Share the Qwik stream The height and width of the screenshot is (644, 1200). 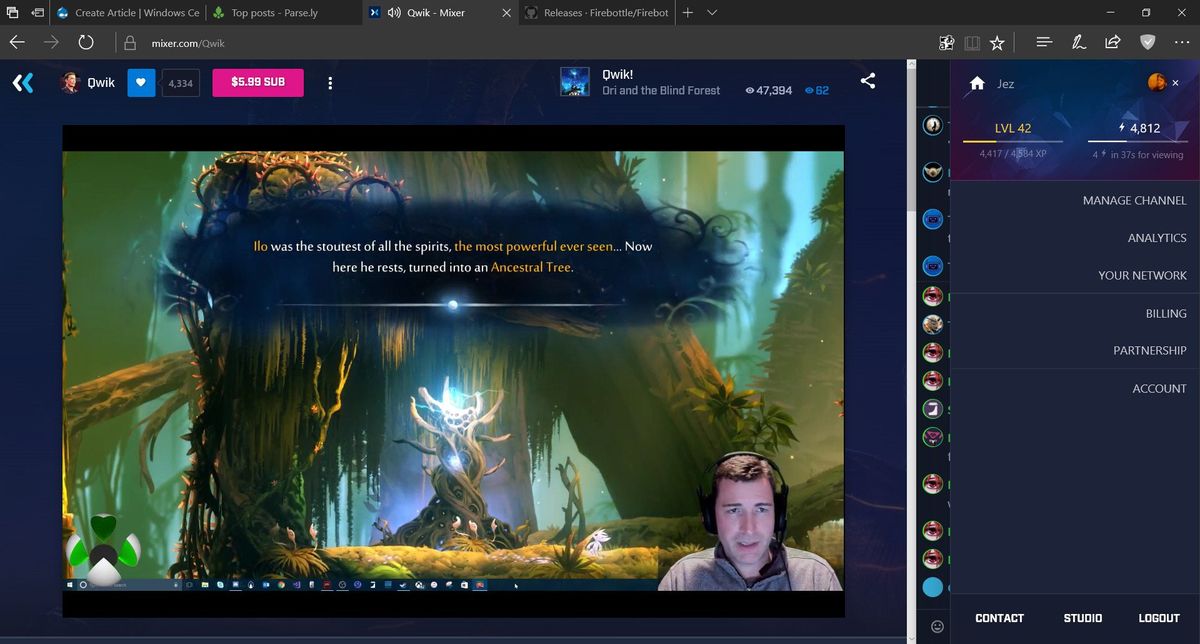(x=868, y=82)
